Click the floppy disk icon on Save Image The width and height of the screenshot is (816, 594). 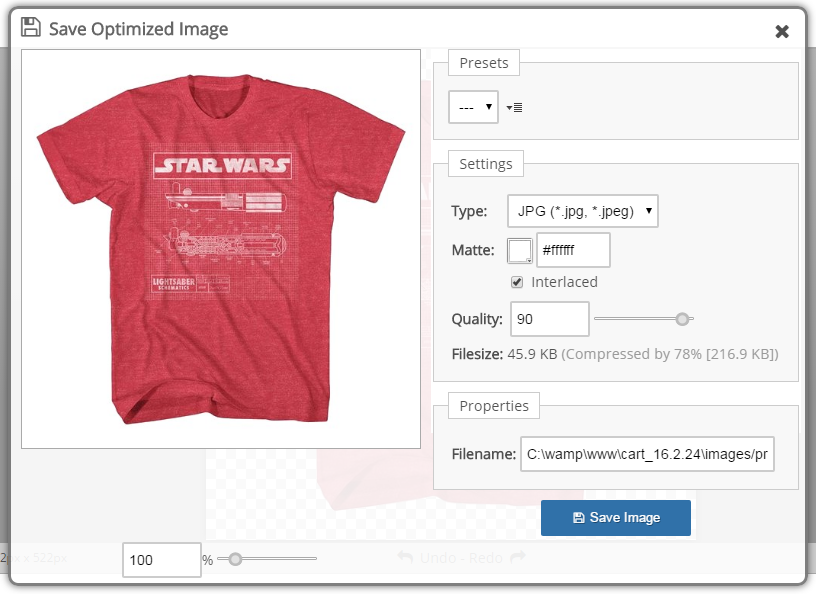coord(579,518)
